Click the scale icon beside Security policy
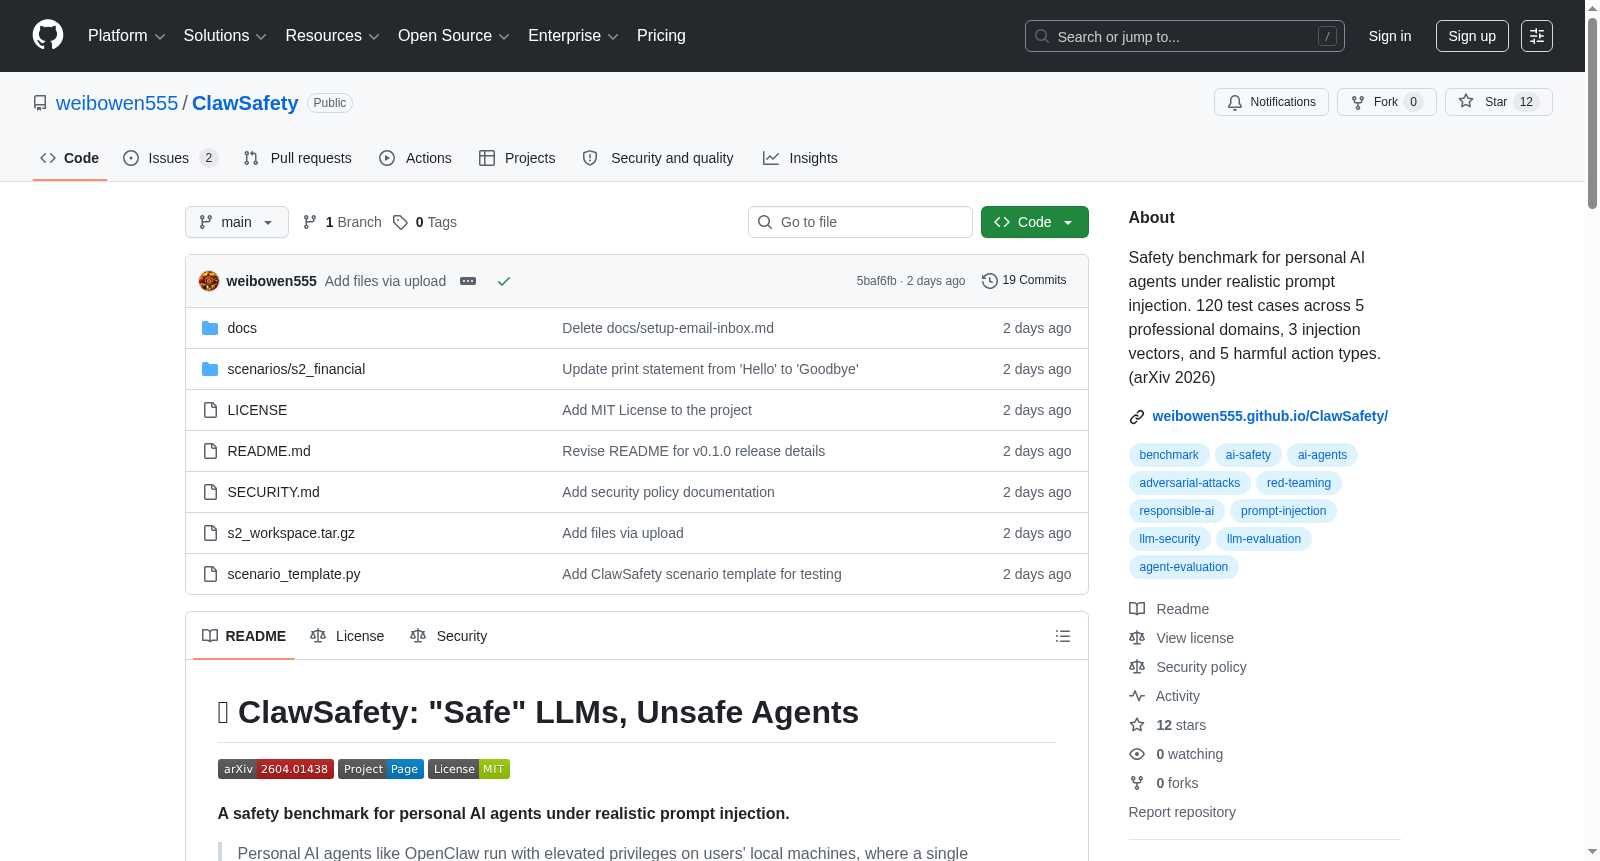The image size is (1600, 861). click(1137, 667)
